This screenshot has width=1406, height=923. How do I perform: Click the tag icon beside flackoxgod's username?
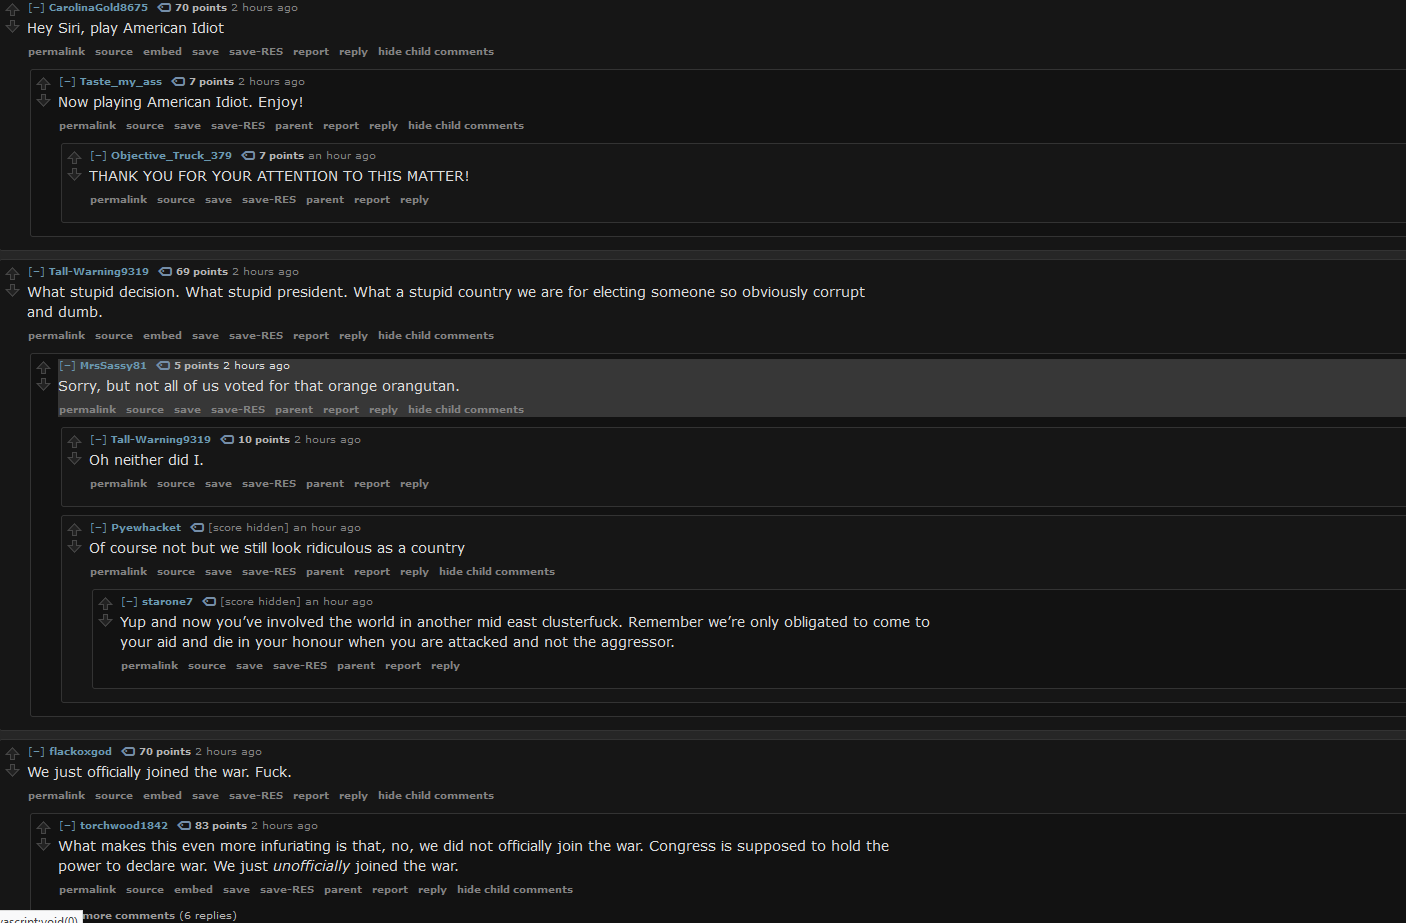(128, 751)
